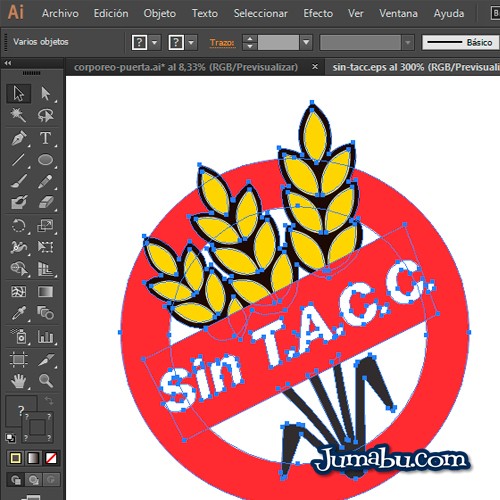The height and width of the screenshot is (500, 500).
Task: Select the Paintbrush tool
Action: point(19,181)
